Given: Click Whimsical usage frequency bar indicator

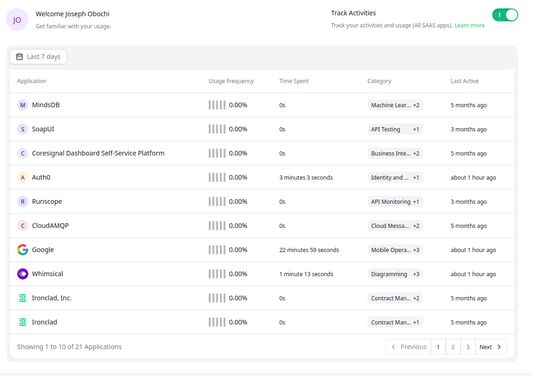Looking at the screenshot, I should pos(217,274).
